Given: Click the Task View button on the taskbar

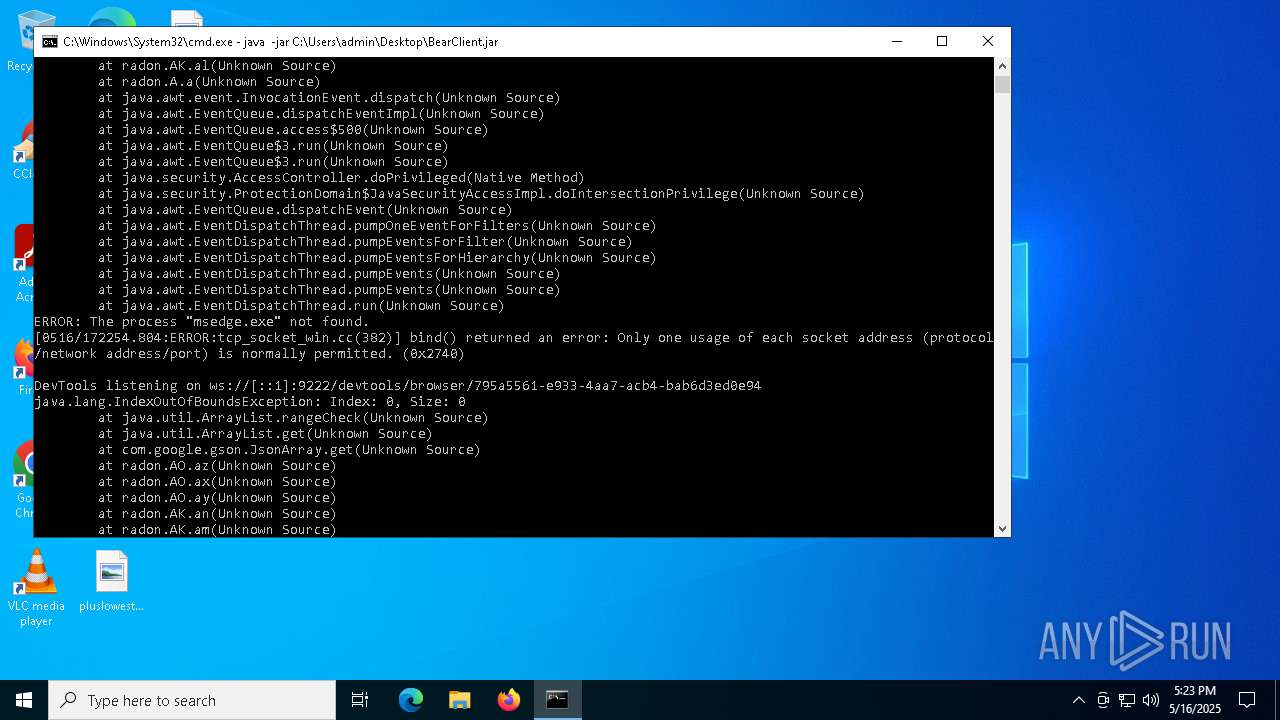Looking at the screenshot, I should point(360,700).
